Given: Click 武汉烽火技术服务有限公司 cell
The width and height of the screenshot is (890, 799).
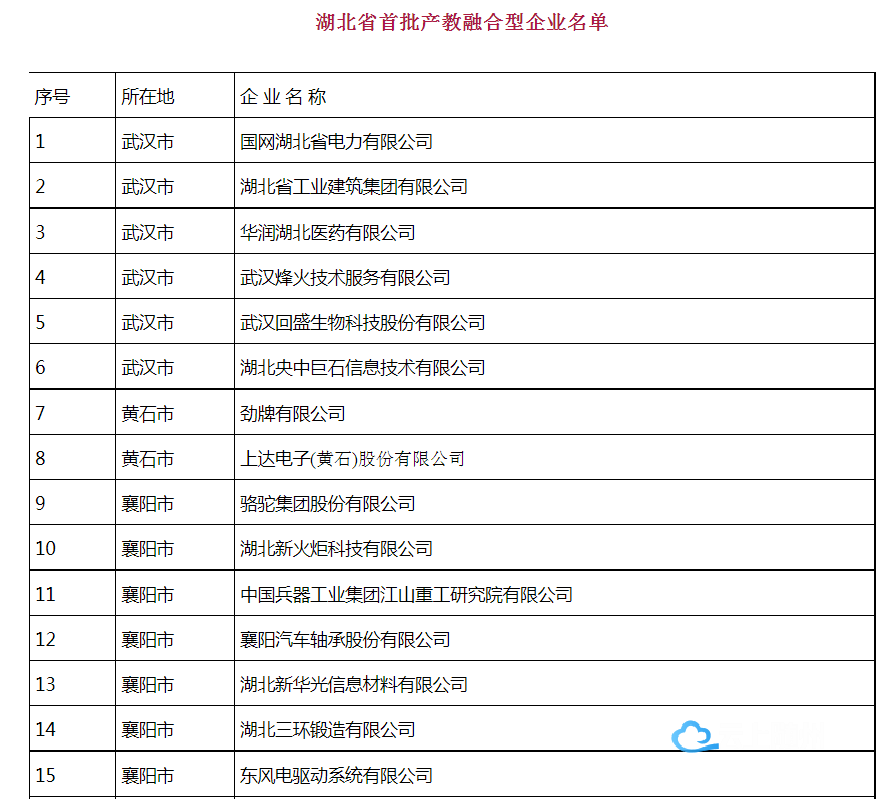Looking at the screenshot, I should click(x=345, y=278).
